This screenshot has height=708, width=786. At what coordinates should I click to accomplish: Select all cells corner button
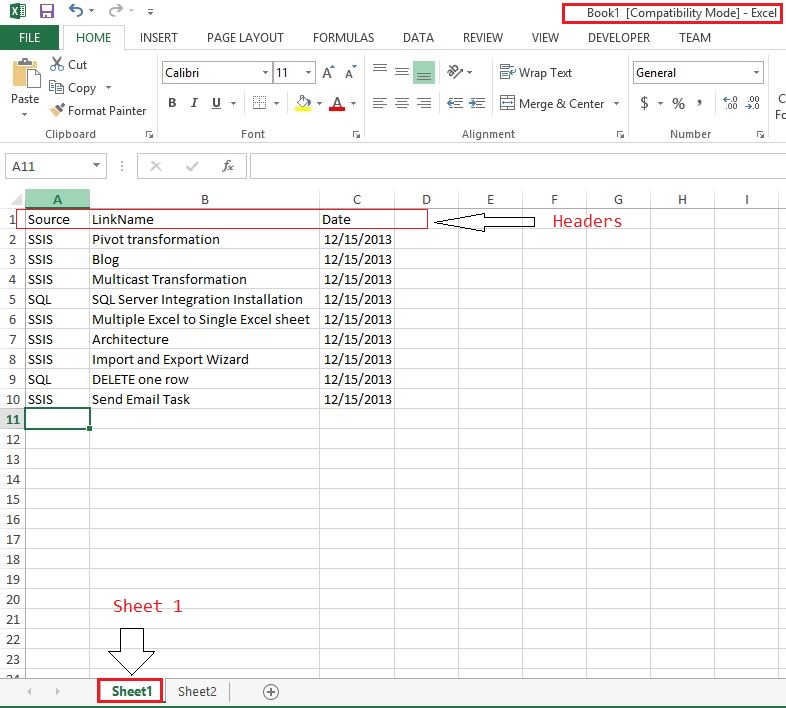pyautogui.click(x=14, y=199)
